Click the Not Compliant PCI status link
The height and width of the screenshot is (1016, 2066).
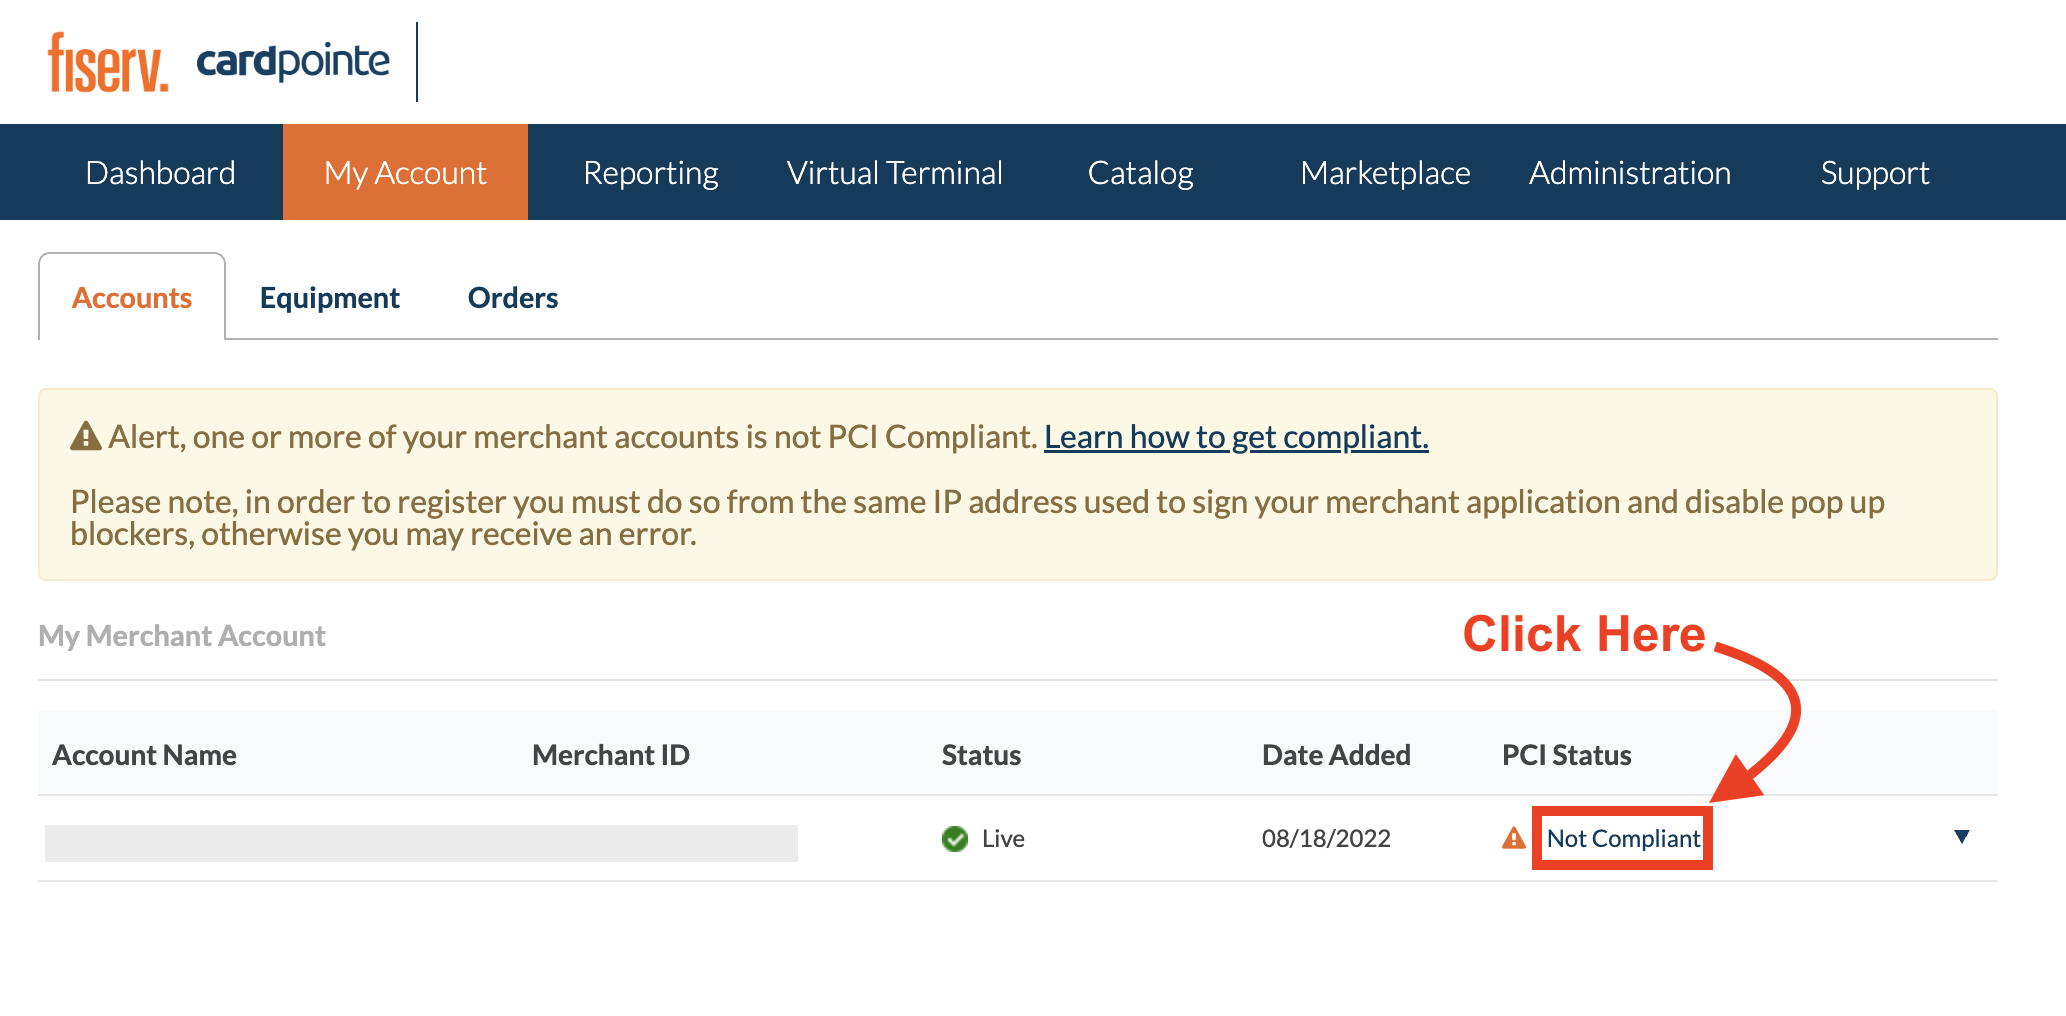[1623, 839]
